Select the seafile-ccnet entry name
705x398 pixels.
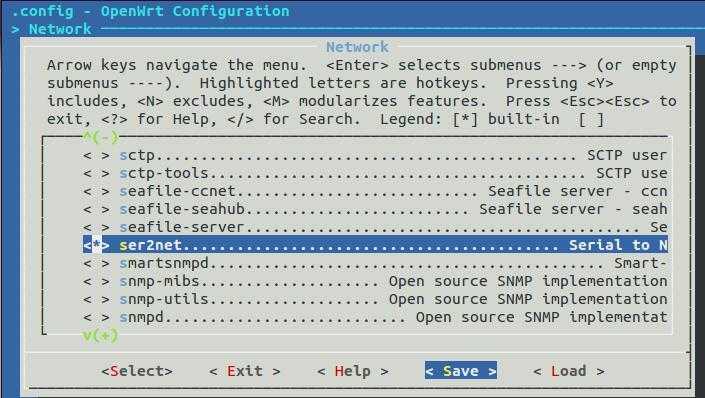[x=178, y=191]
